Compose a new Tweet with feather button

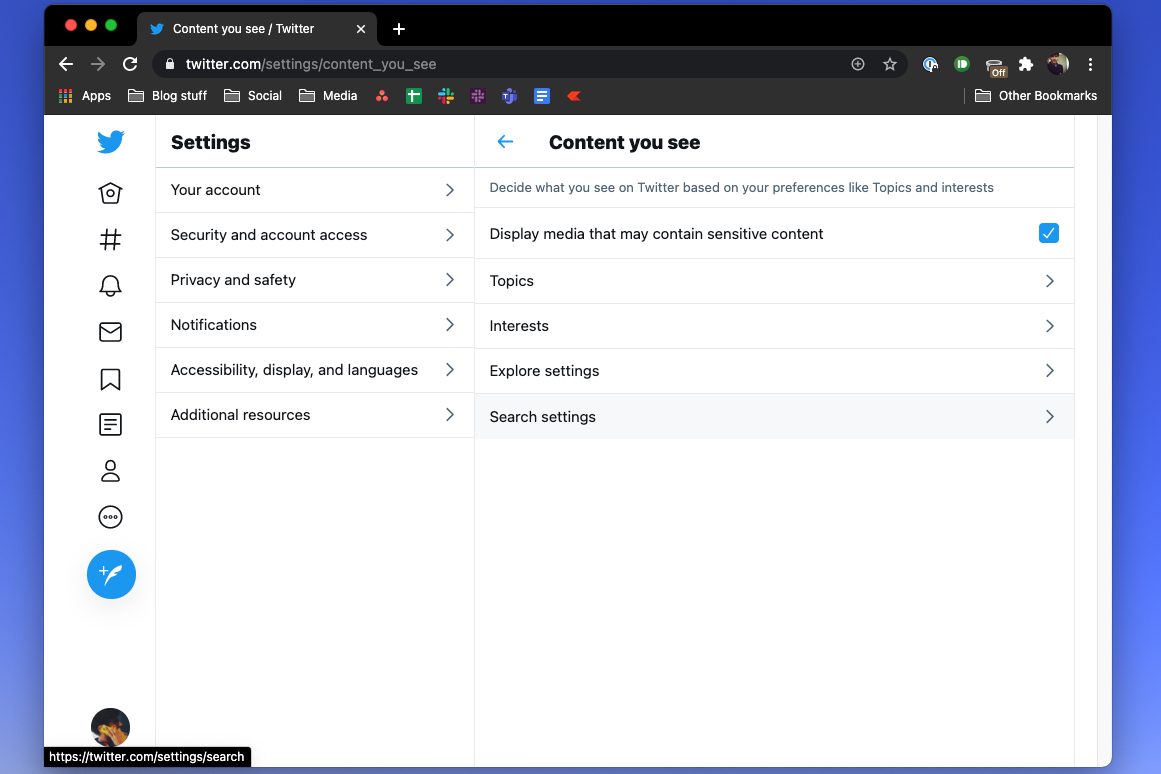pos(111,574)
